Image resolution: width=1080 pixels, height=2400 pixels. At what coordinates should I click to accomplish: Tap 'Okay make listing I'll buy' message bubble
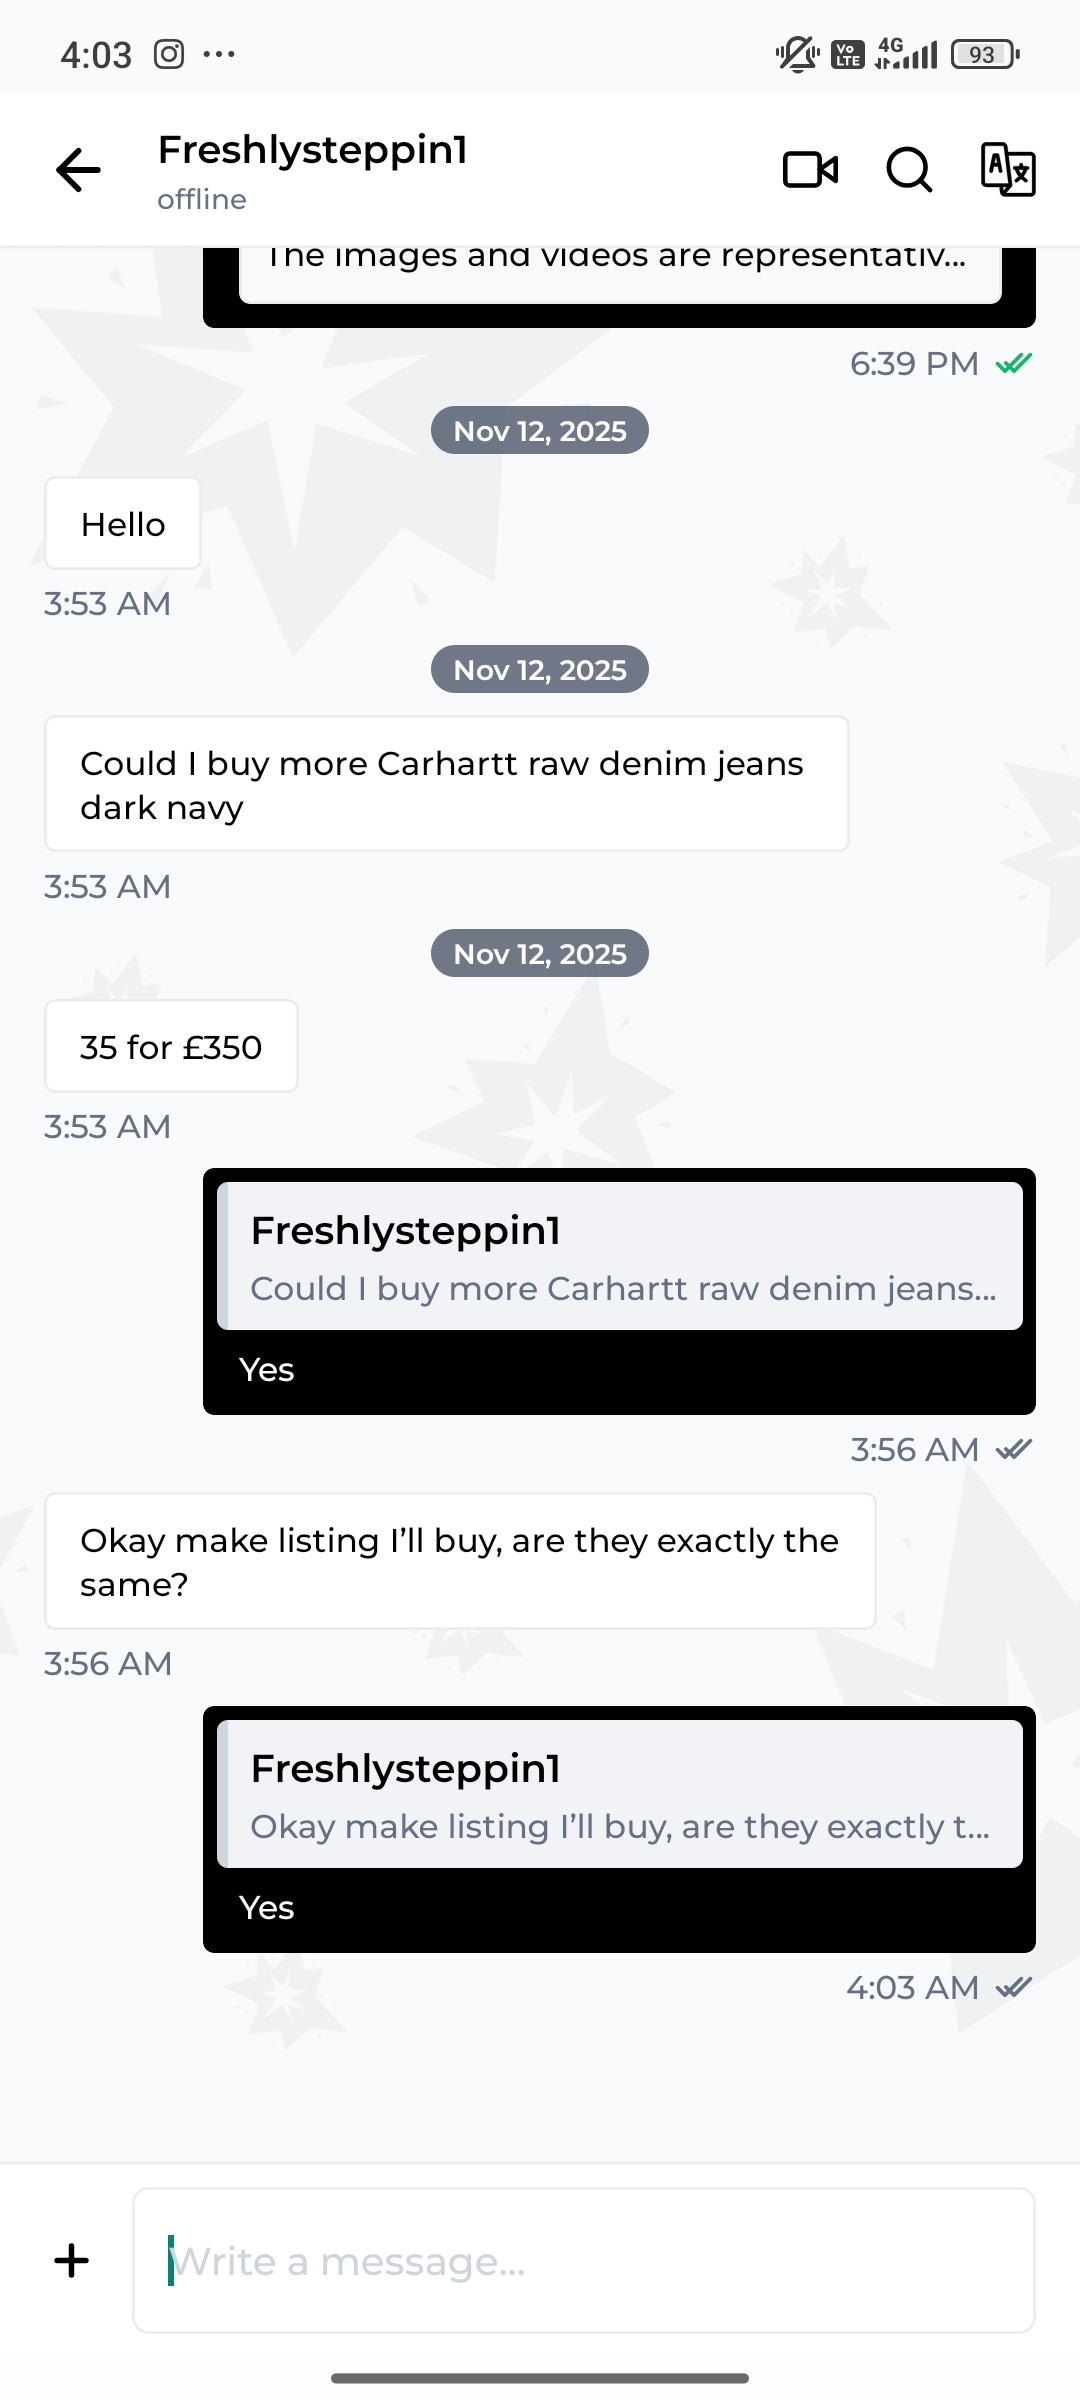(x=460, y=1562)
